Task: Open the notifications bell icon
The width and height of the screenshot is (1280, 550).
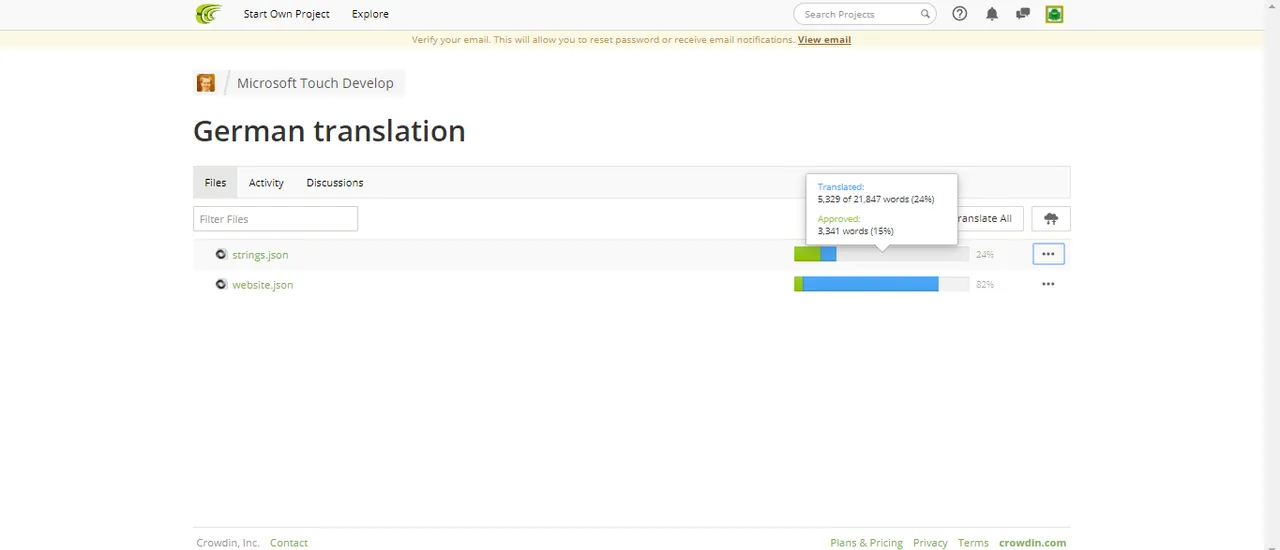Action: 992,14
